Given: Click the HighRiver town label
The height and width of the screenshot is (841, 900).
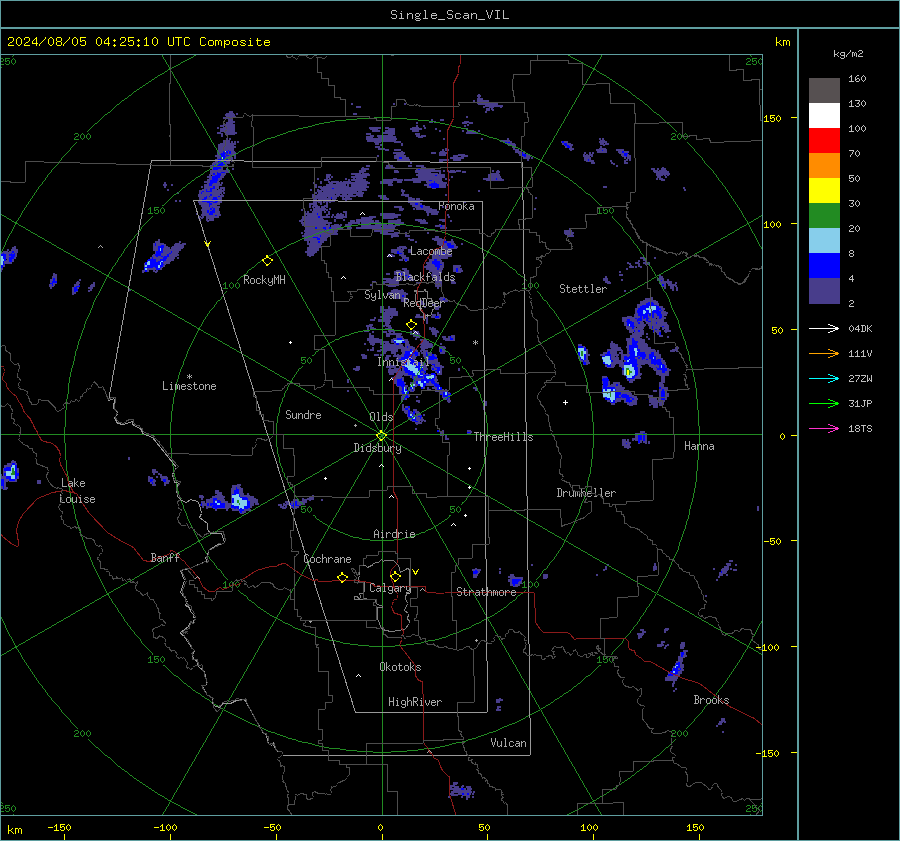Looking at the screenshot, I should click(415, 702).
